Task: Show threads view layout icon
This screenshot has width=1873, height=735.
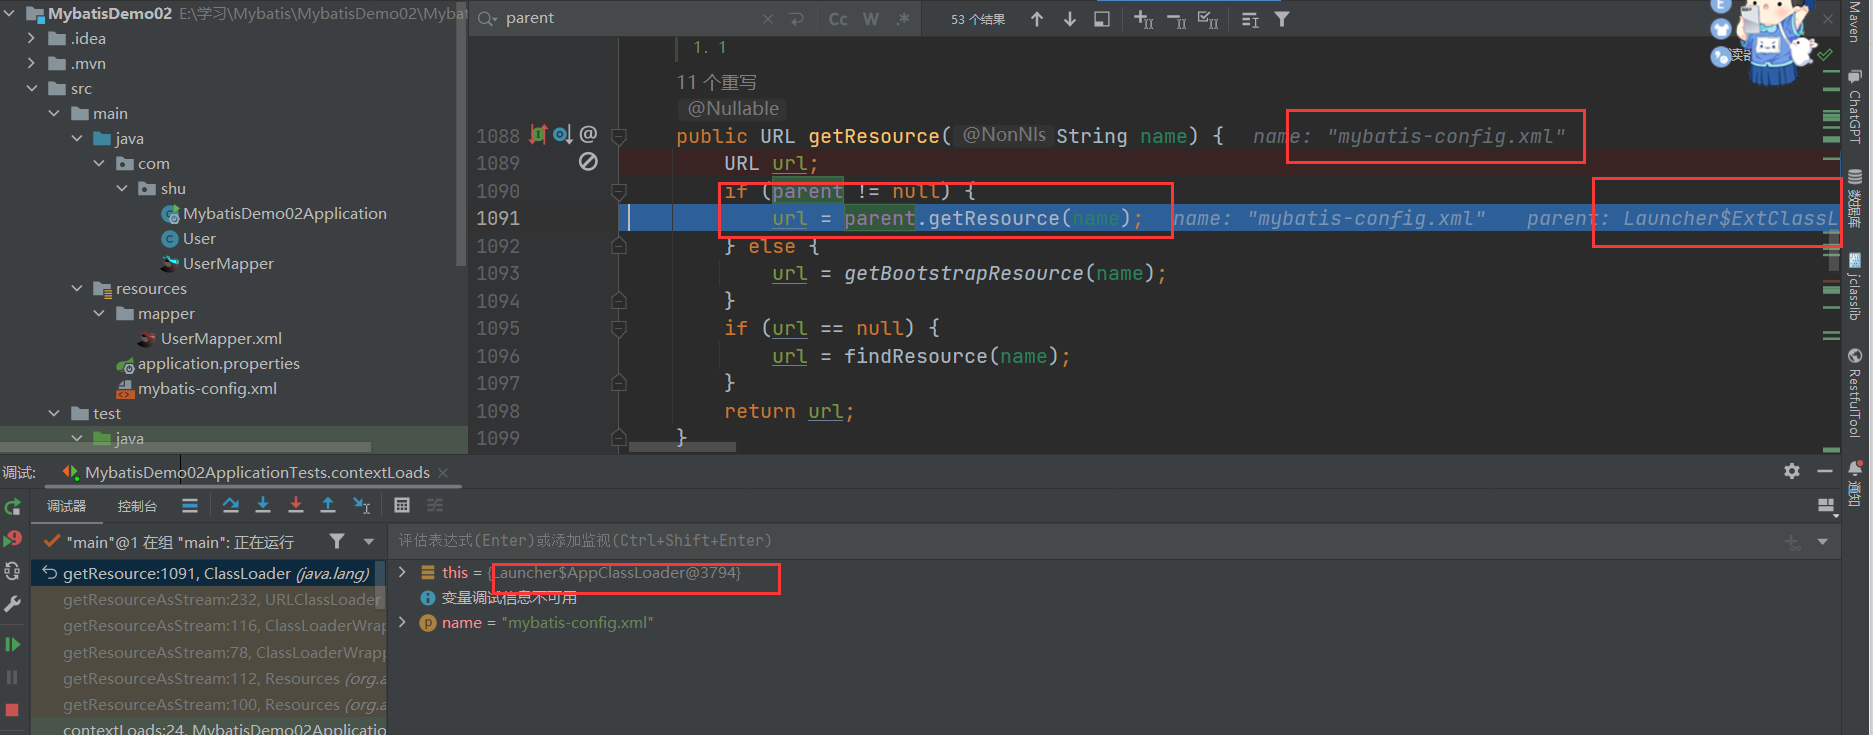Action: point(190,505)
